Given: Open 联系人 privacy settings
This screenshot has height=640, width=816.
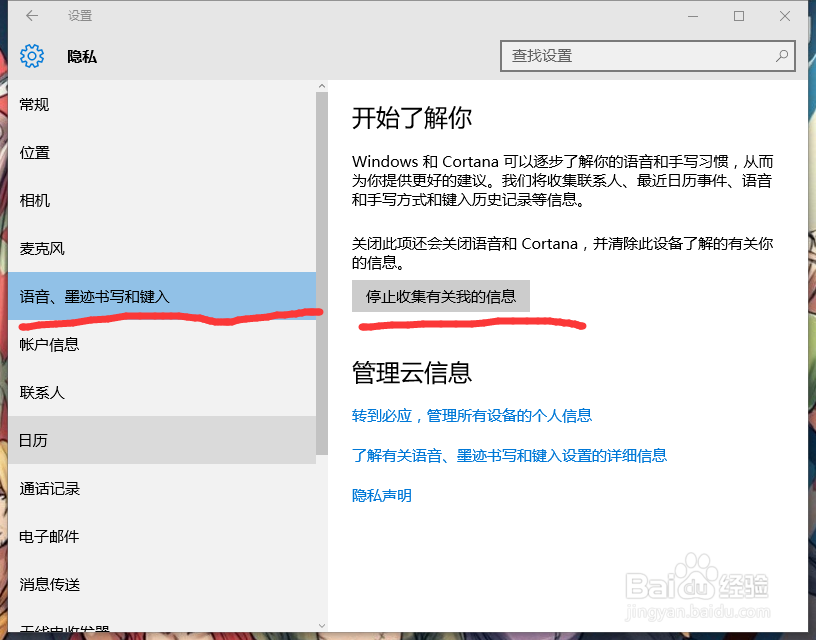Looking at the screenshot, I should coord(162,392).
